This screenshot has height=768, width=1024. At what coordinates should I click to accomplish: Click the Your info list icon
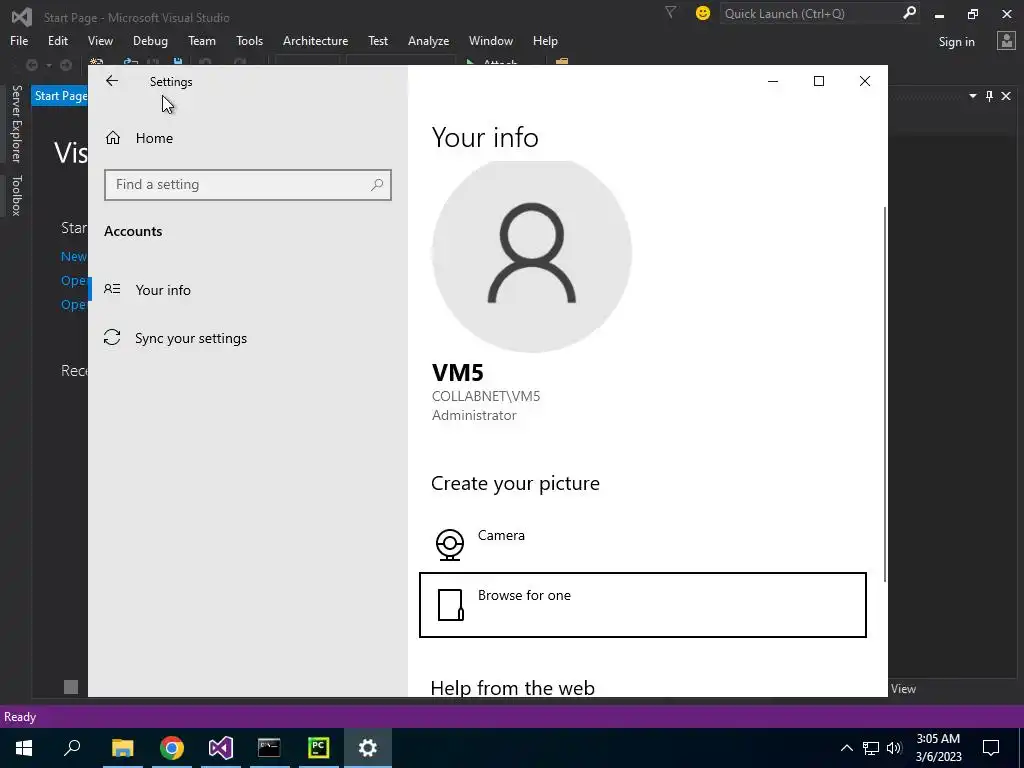112,289
